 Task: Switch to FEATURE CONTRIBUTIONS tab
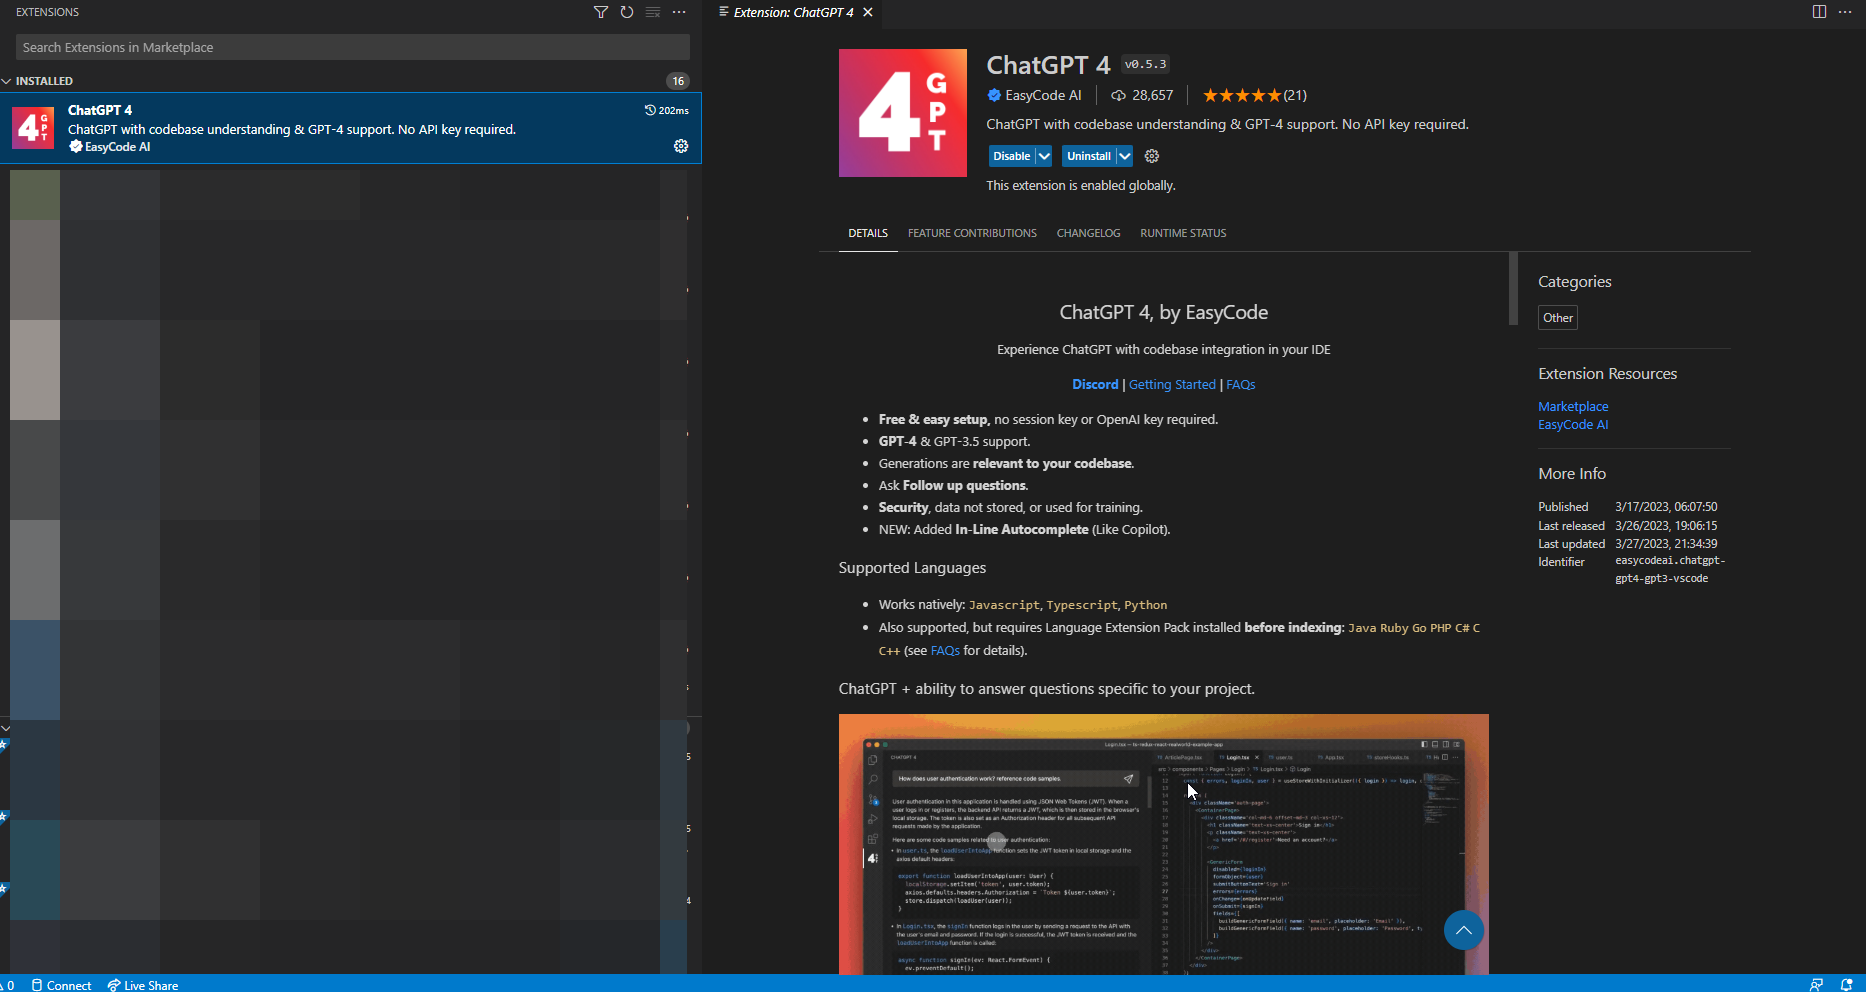(x=972, y=233)
